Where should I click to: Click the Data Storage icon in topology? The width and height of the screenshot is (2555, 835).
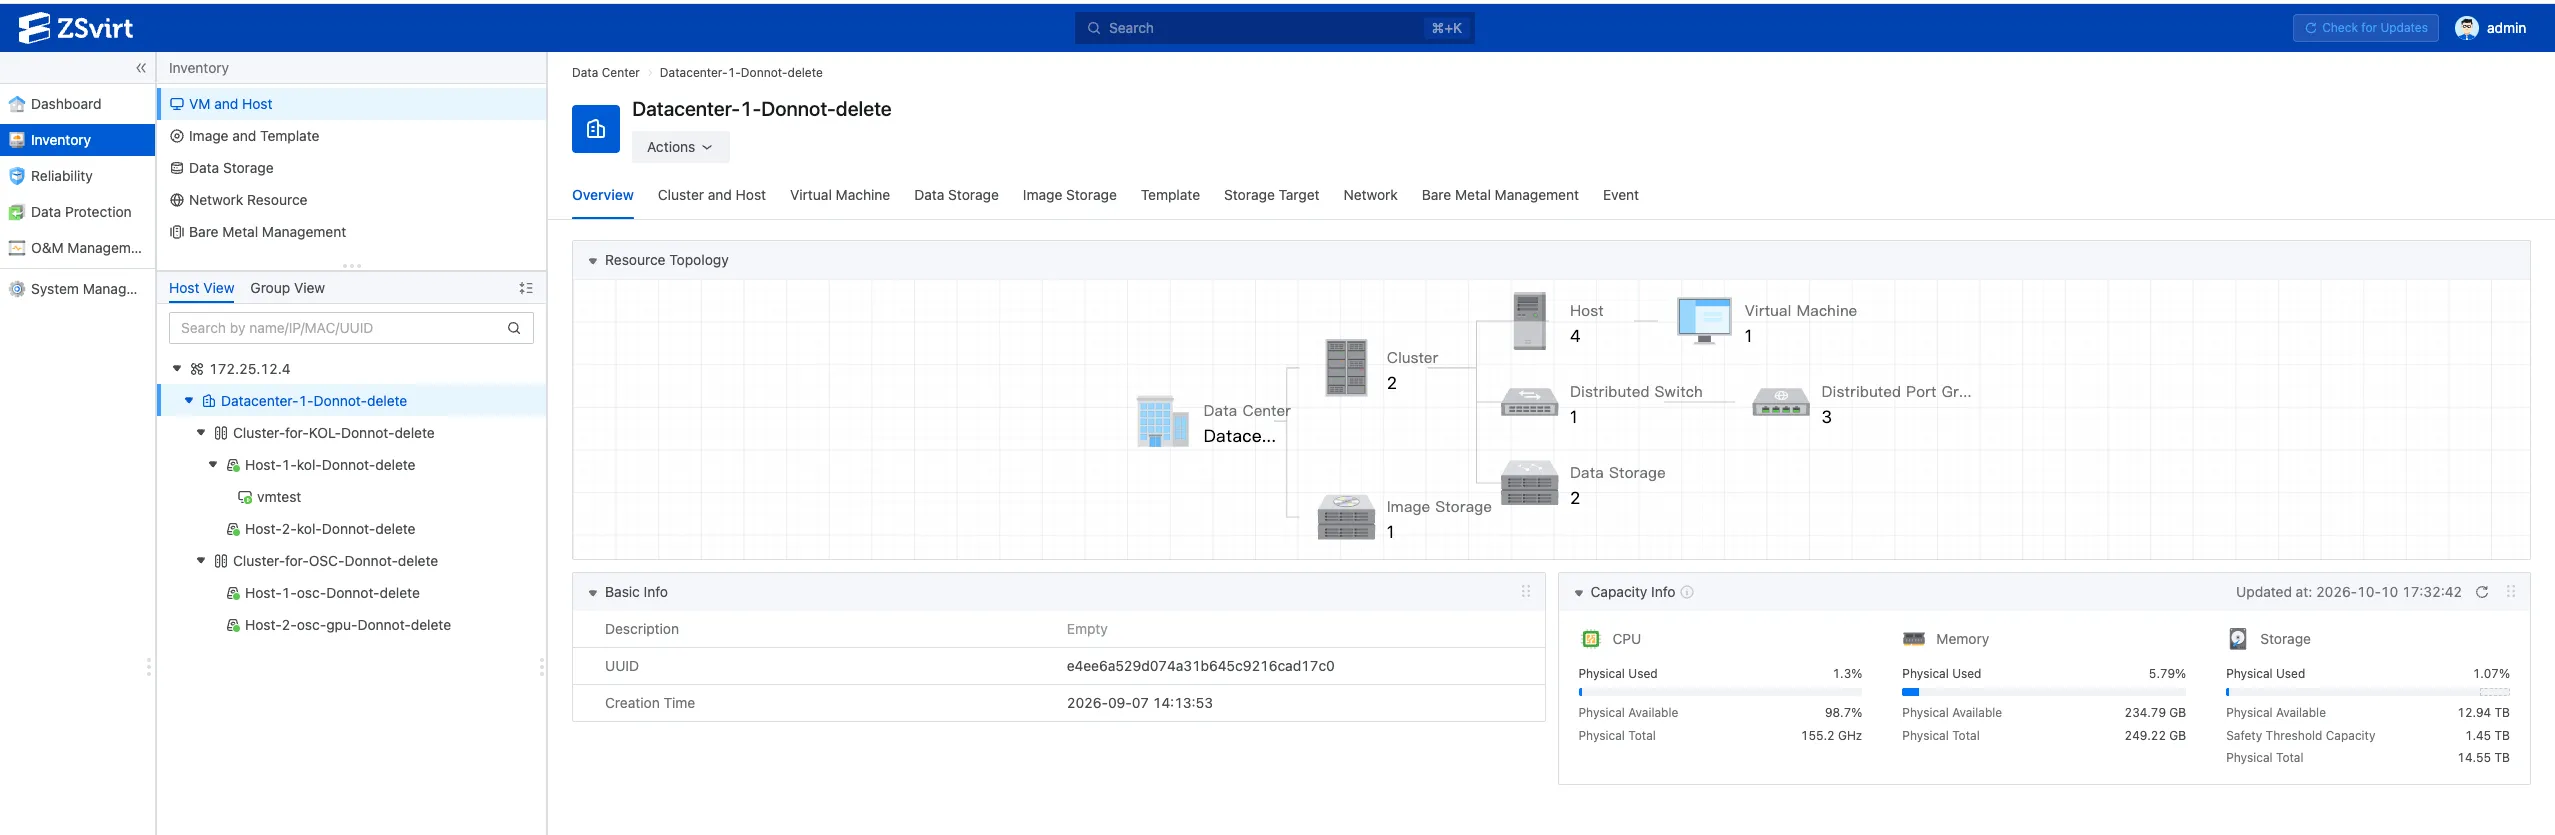(x=1529, y=482)
